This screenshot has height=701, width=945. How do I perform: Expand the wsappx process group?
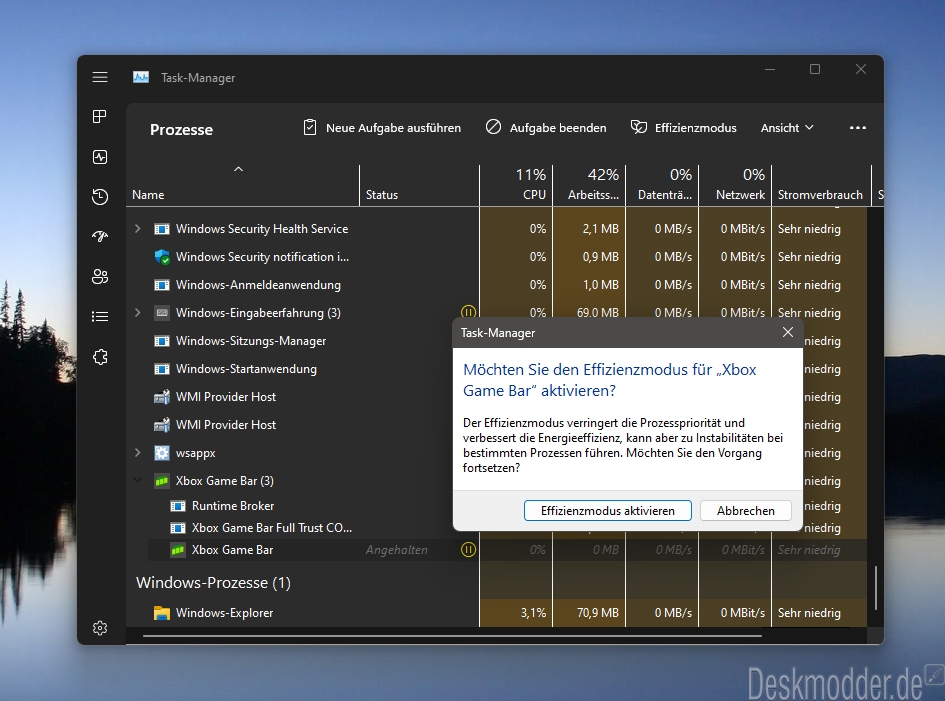coord(137,452)
